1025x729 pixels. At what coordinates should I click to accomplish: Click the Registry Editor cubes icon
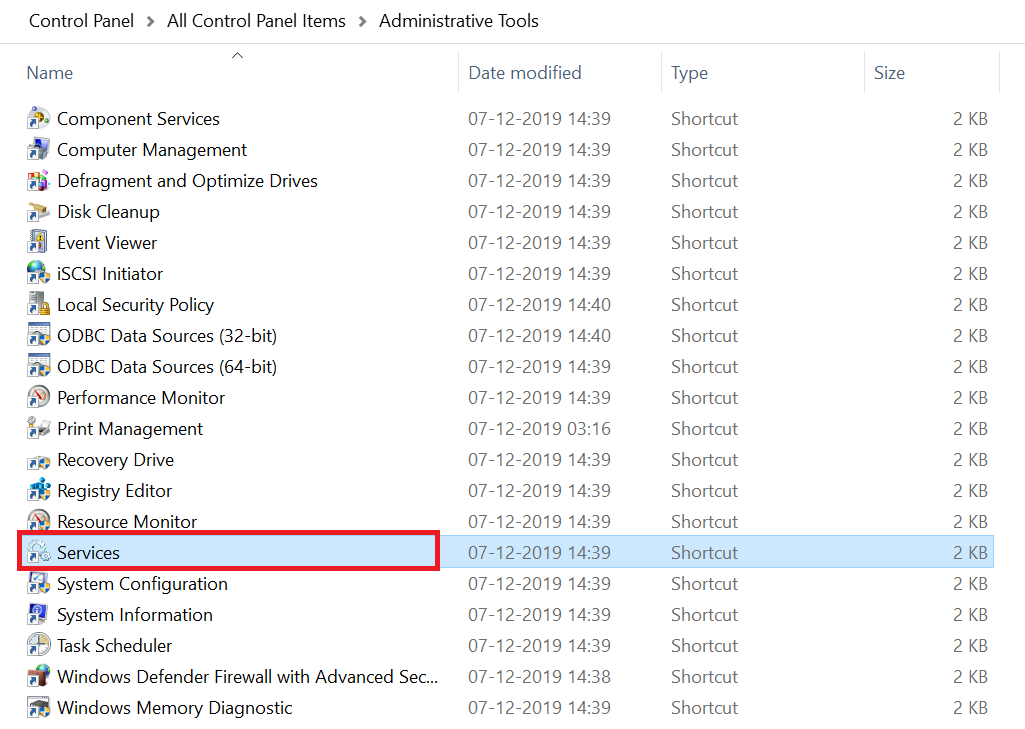pyautogui.click(x=39, y=490)
